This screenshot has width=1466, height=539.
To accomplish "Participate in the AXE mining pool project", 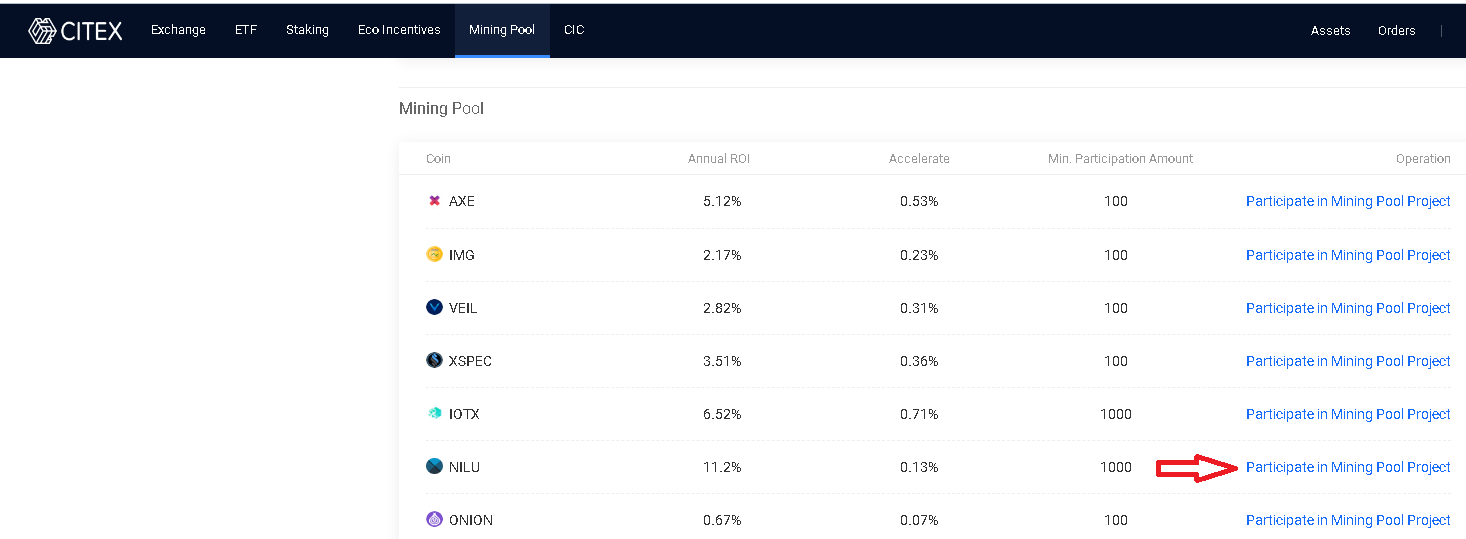I will (x=1348, y=201).
